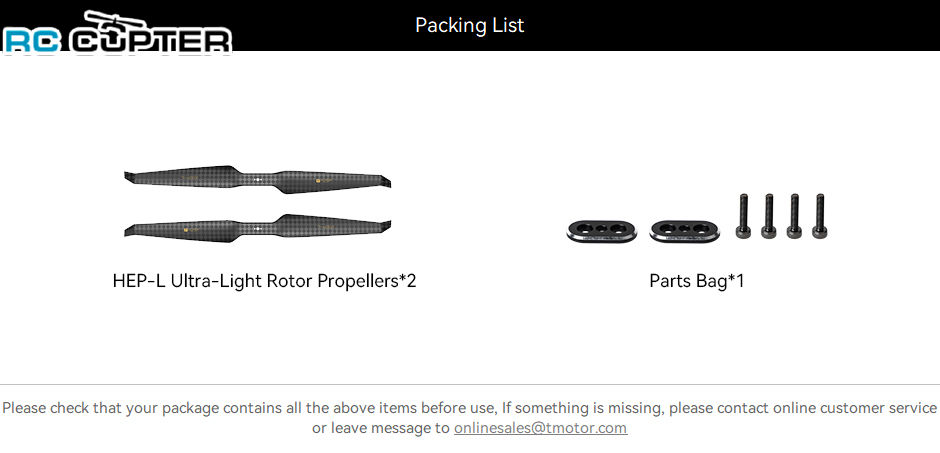The height and width of the screenshot is (453, 940).
Task: Click the right black mounting plate
Action: point(684,230)
